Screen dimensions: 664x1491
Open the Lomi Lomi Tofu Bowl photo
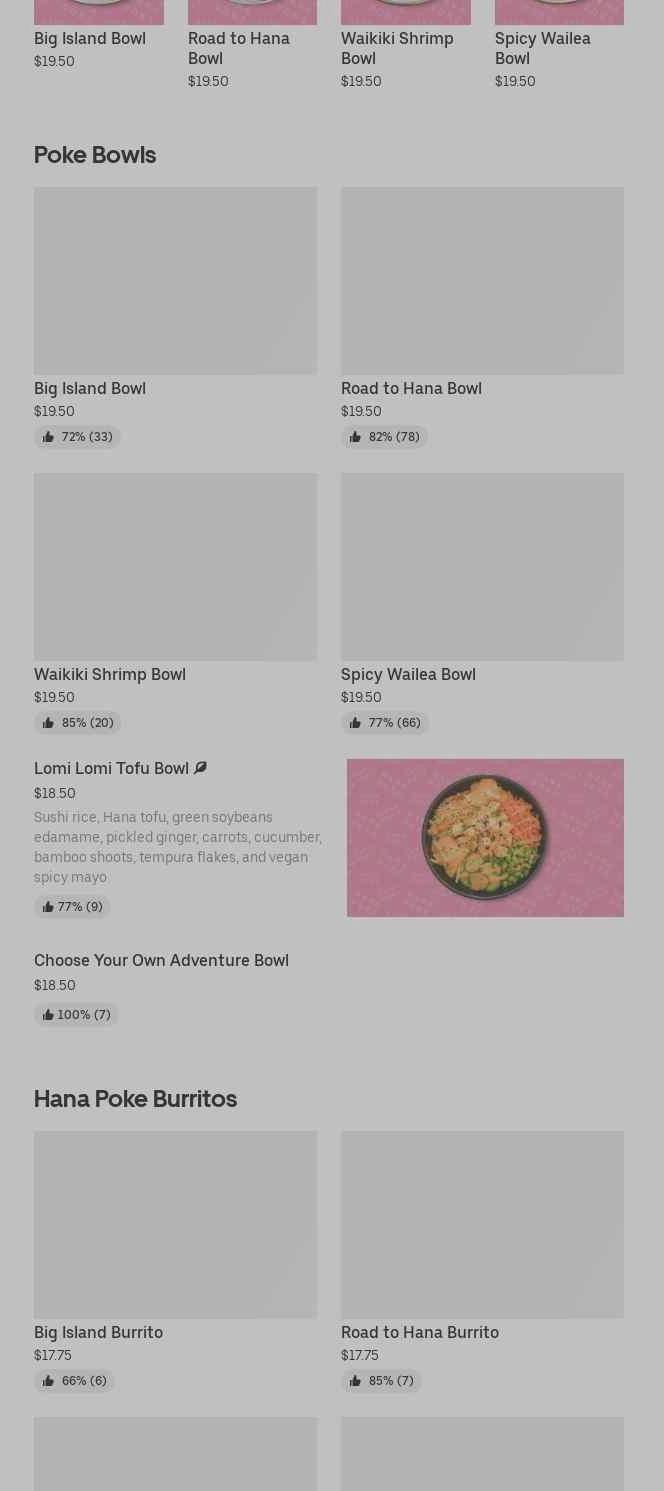(485, 837)
